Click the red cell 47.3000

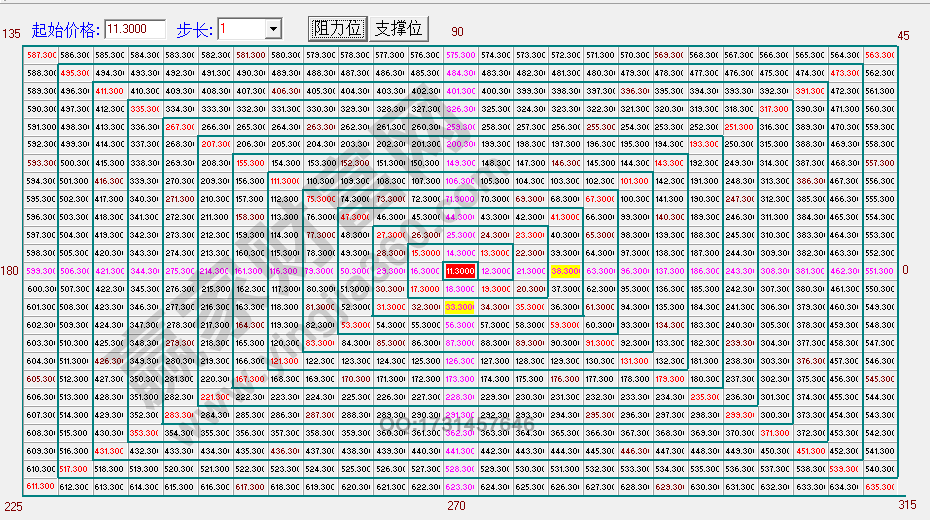355,217
